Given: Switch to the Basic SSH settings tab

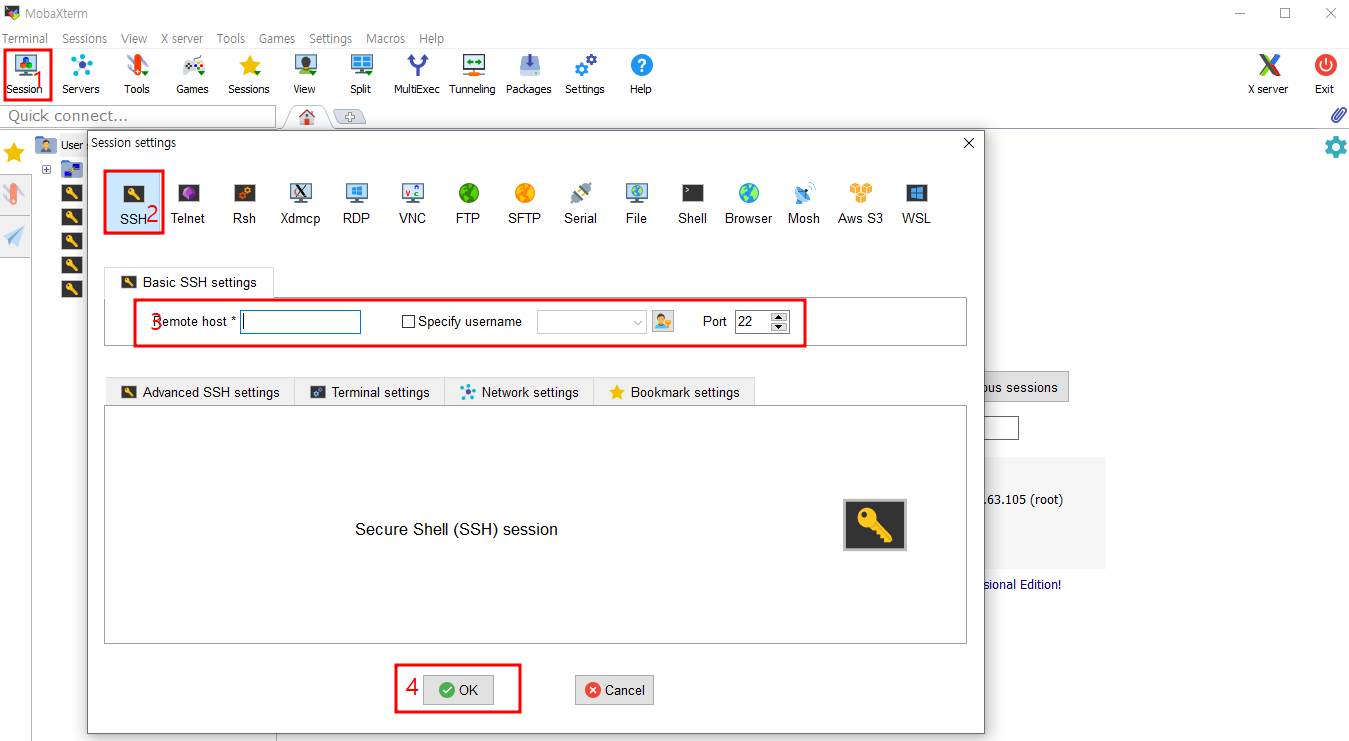Looking at the screenshot, I should 189,282.
